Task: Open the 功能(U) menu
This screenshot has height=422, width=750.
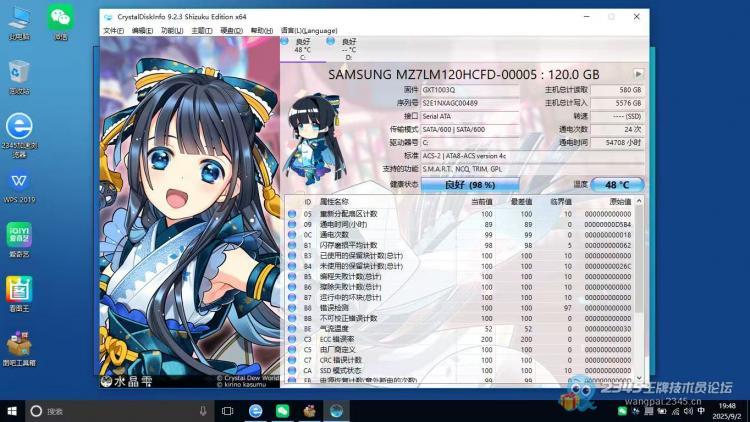Action: click(x=172, y=31)
